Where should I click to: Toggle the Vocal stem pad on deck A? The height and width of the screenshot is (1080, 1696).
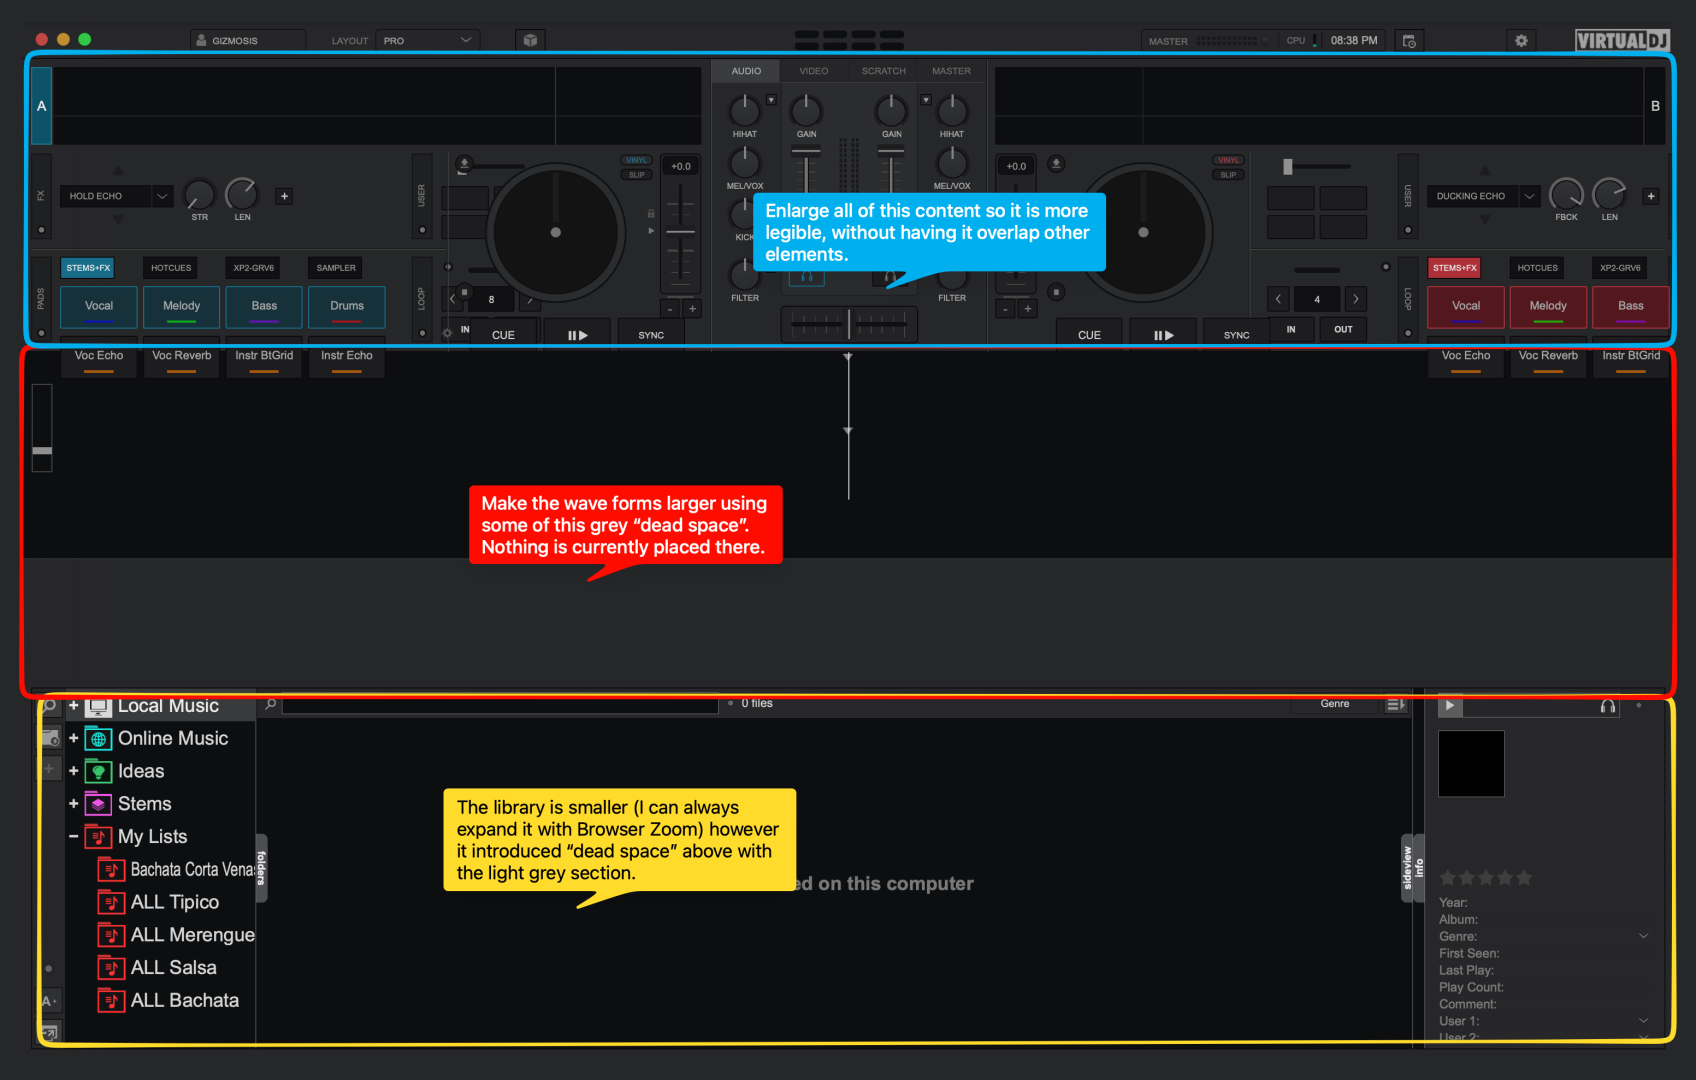pyautogui.click(x=99, y=307)
